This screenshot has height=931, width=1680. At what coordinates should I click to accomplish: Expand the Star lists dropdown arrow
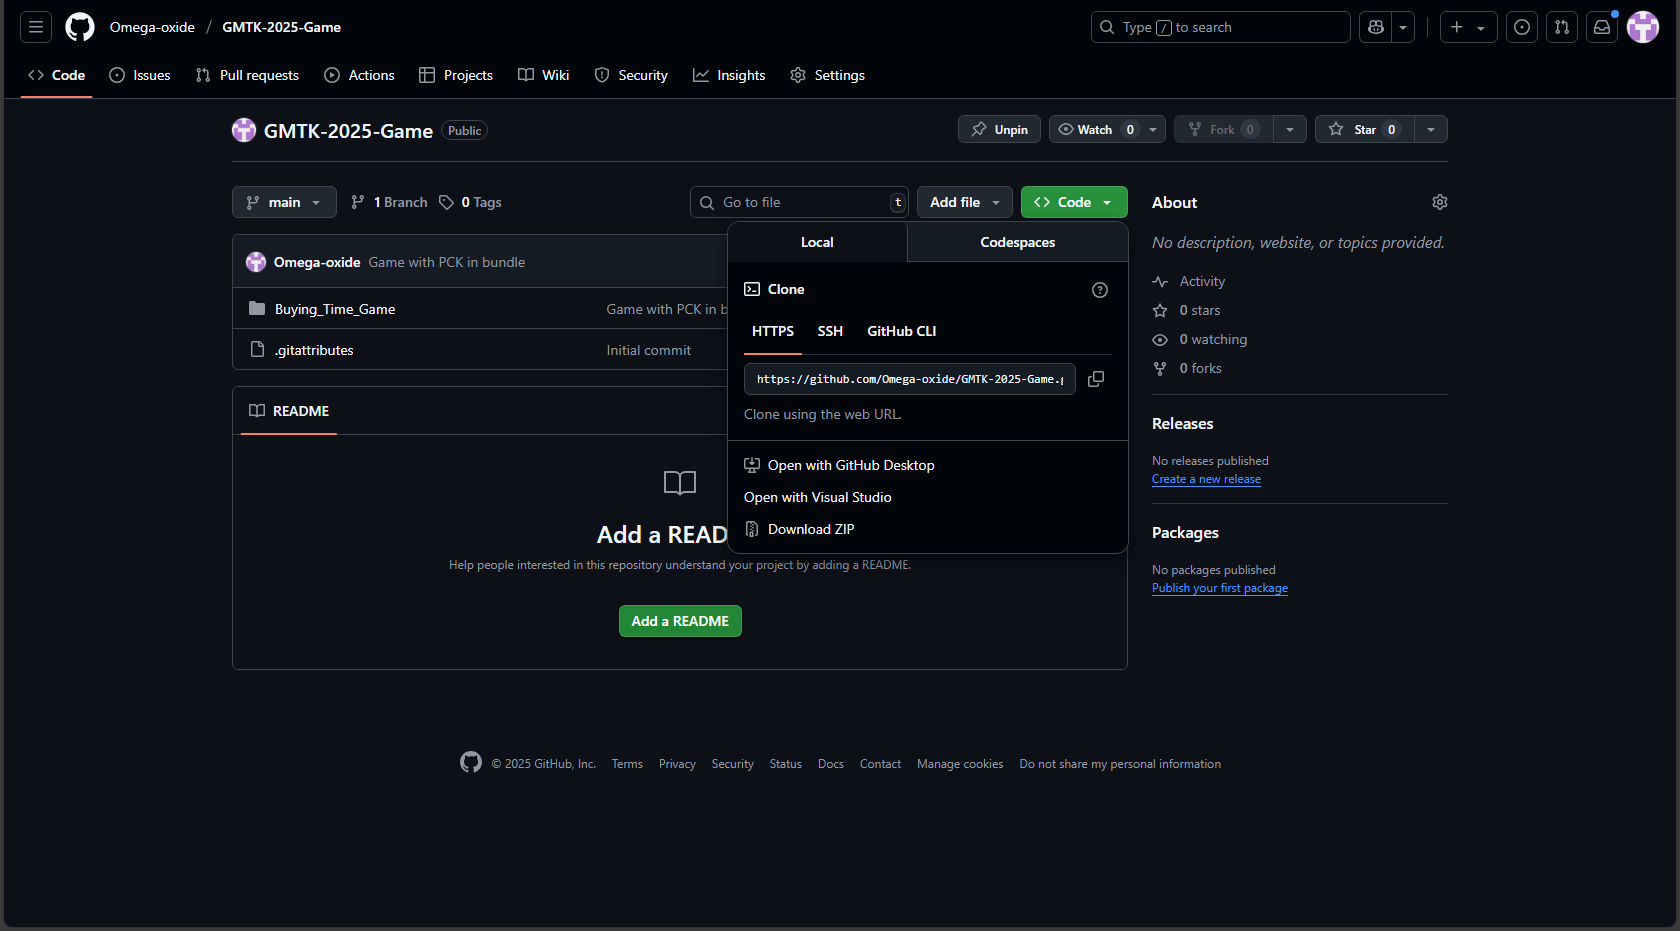1431,129
